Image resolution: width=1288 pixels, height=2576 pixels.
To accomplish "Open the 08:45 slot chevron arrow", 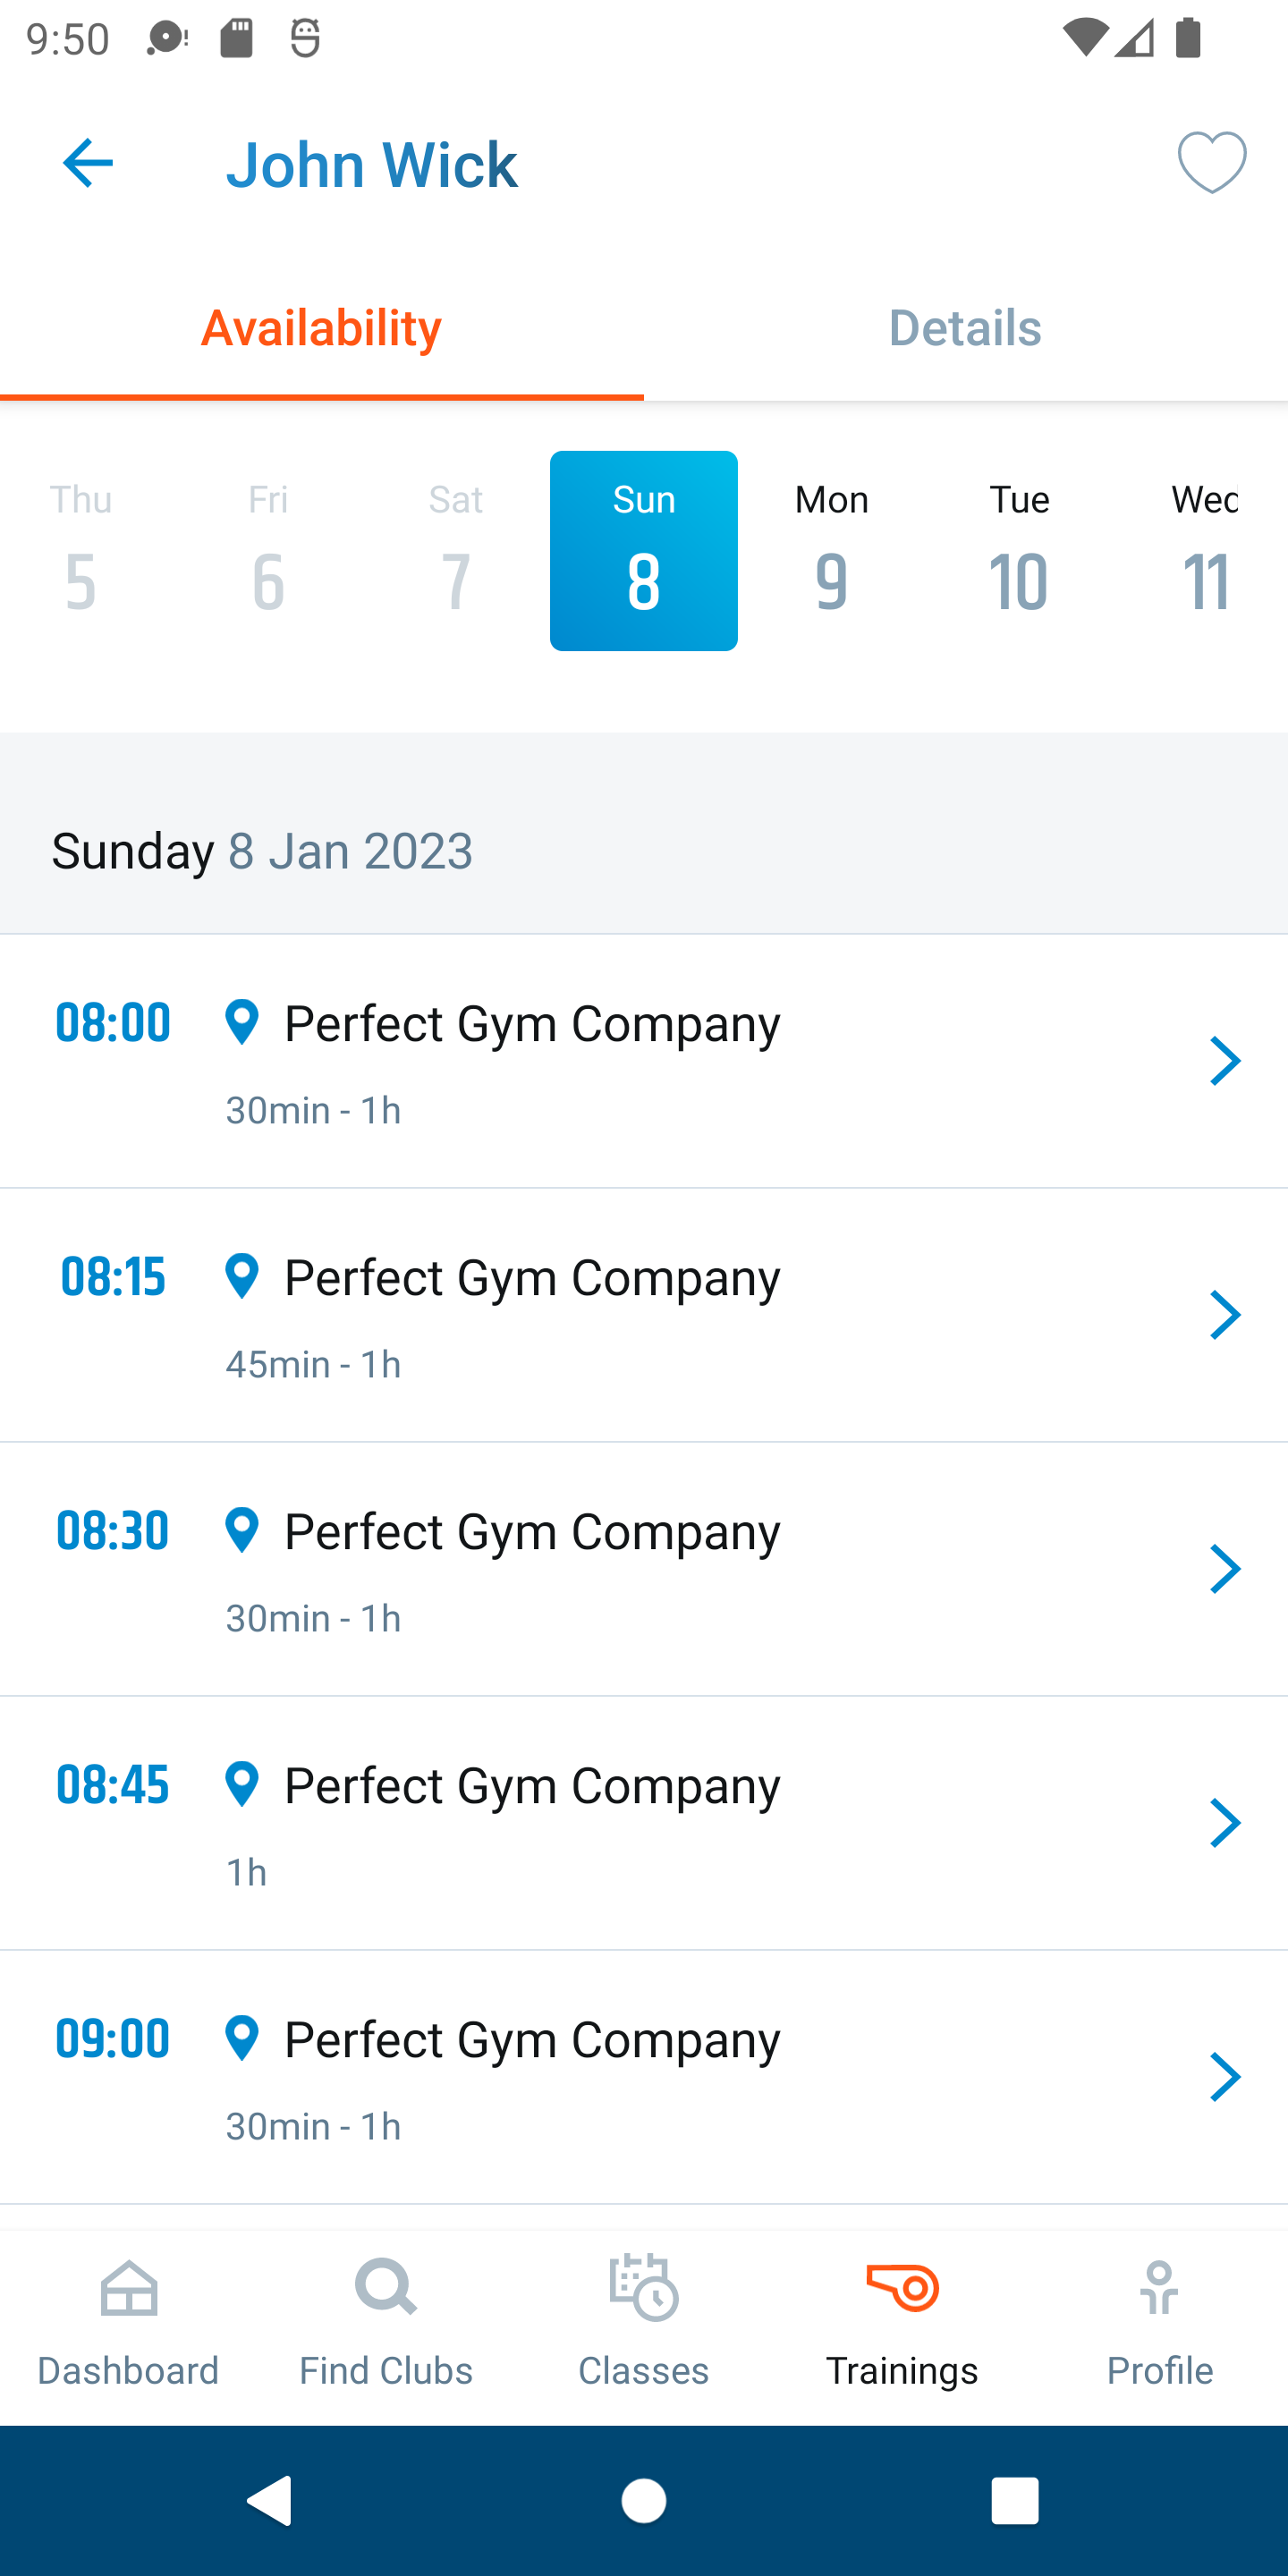I will tap(1224, 1823).
